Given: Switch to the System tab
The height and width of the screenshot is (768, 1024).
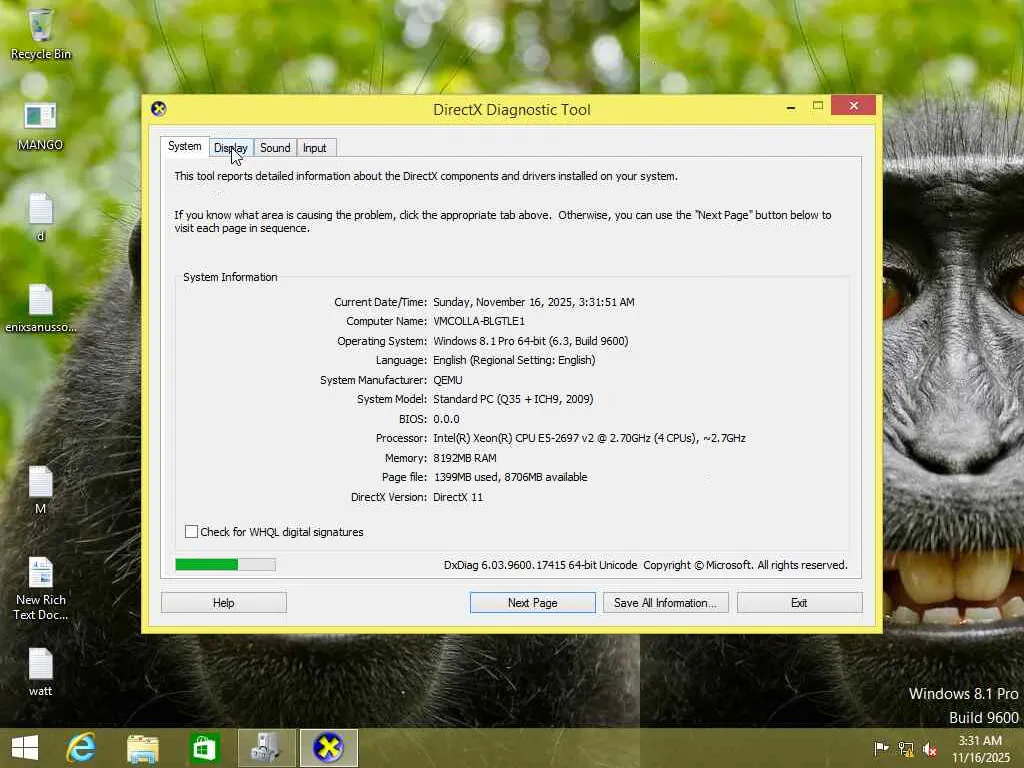Looking at the screenshot, I should tap(184, 146).
